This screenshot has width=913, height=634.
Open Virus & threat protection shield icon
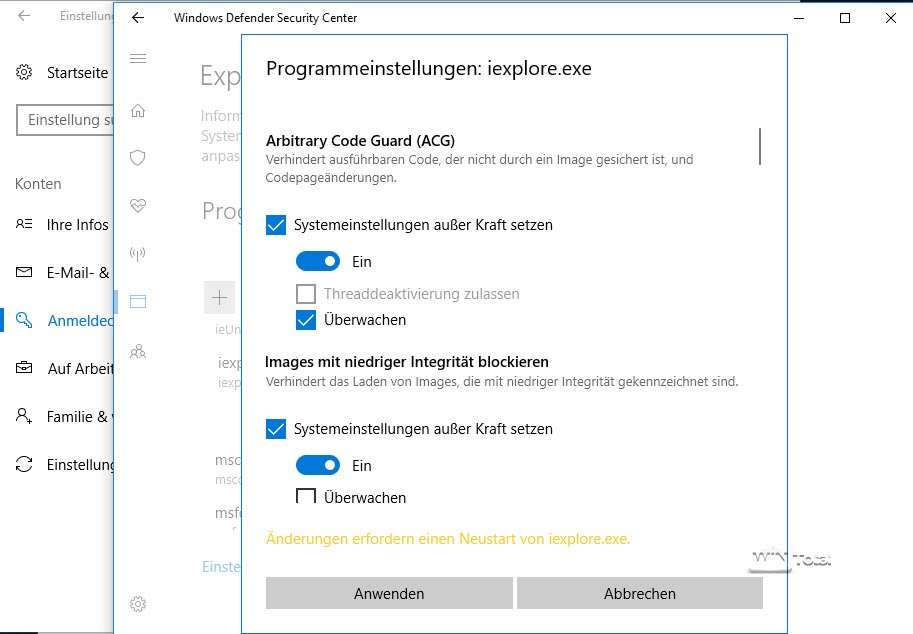[138, 158]
